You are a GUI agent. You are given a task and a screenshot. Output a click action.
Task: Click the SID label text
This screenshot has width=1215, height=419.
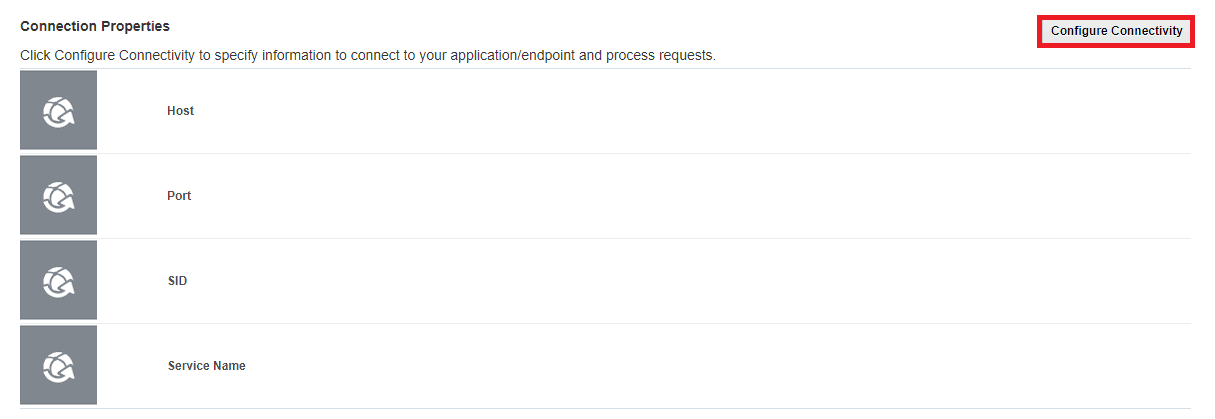coord(177,281)
